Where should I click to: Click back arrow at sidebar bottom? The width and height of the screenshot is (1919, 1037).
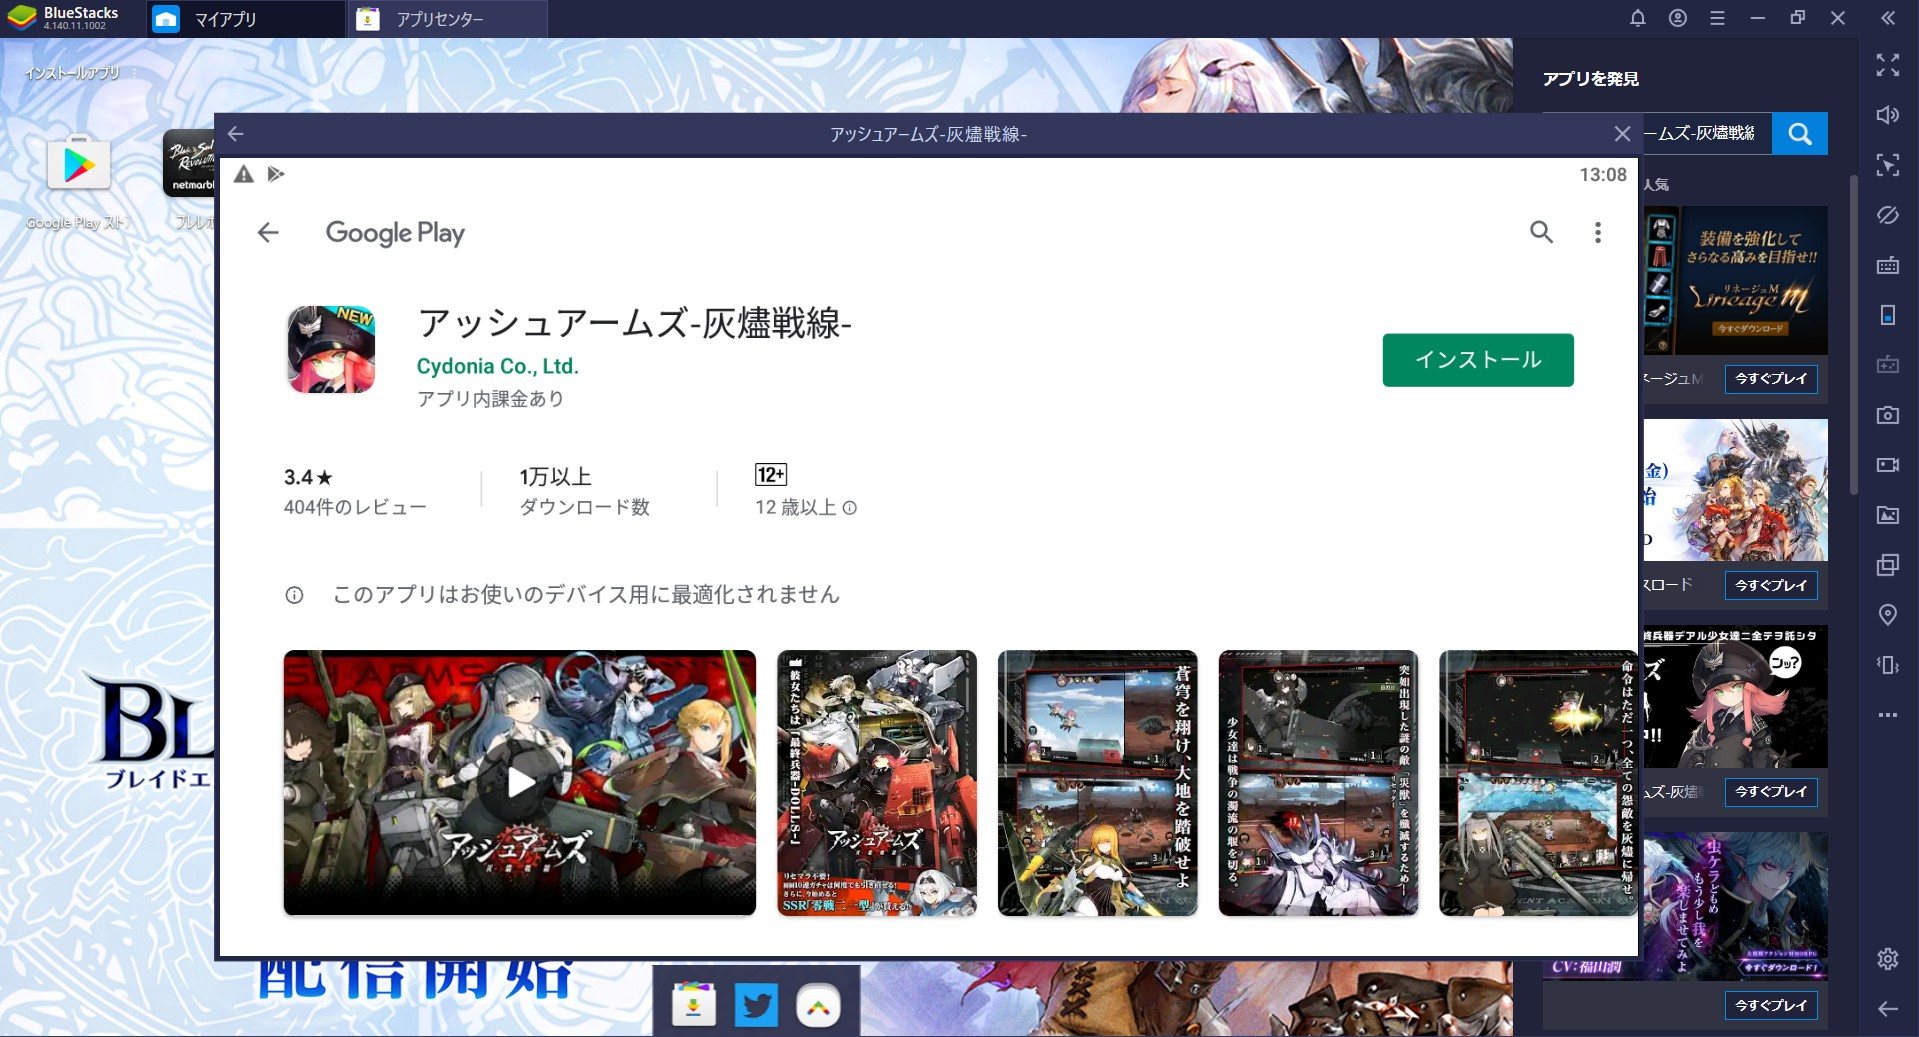[1888, 1009]
